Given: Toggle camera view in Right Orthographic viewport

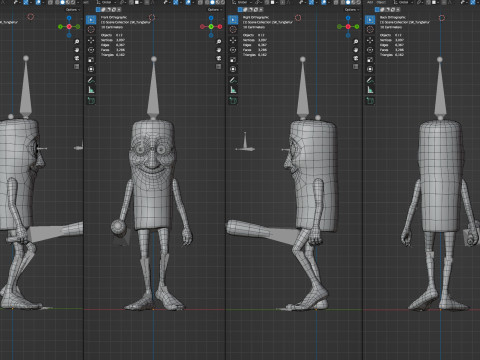Looking at the screenshot, I should [x=356, y=58].
